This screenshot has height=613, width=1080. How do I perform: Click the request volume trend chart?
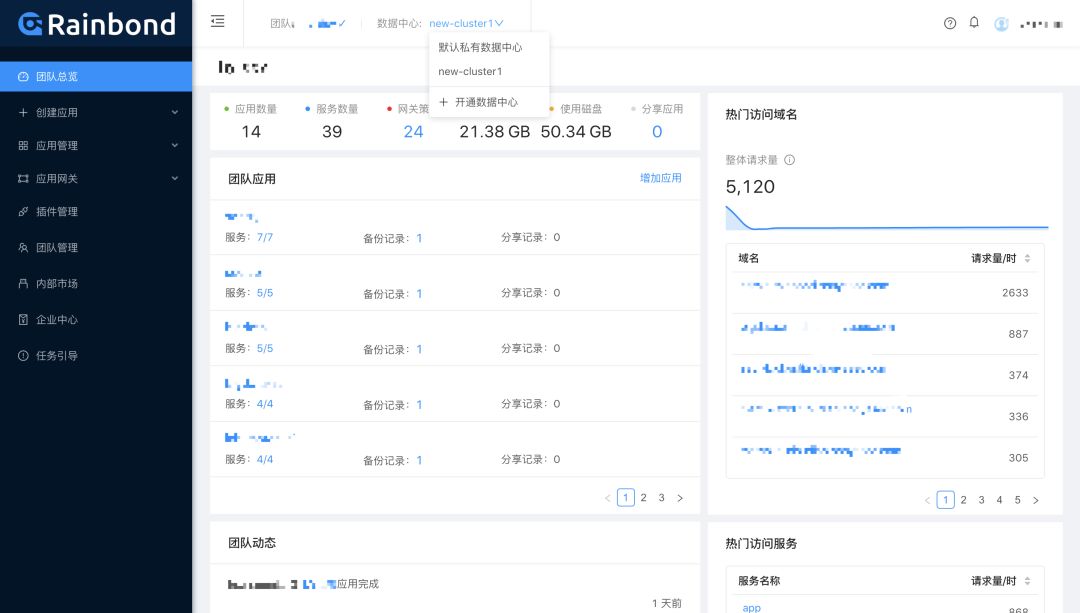[x=886, y=218]
